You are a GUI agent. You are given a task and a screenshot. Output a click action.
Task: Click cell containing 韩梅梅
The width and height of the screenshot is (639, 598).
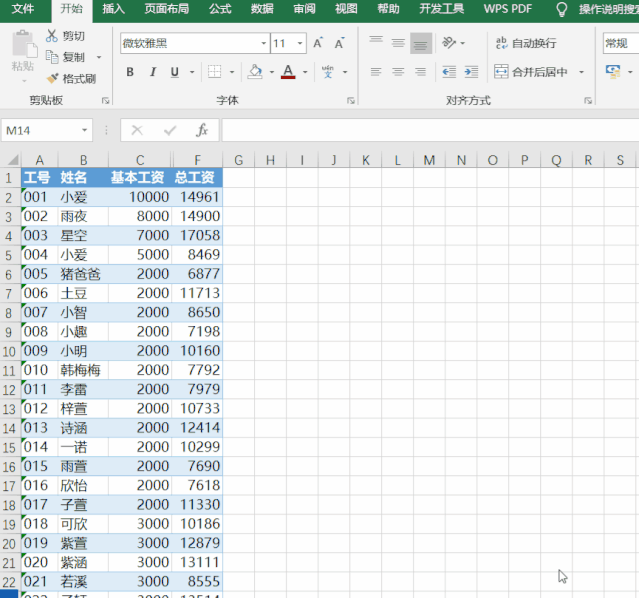coord(83,370)
